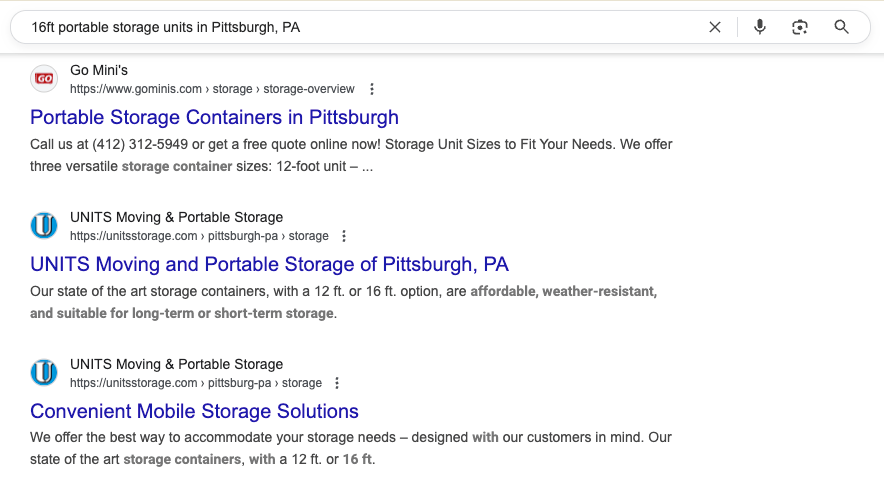Submit search using the magnifying glass icon
Viewport: 884px width, 478px height.
[x=841, y=27]
